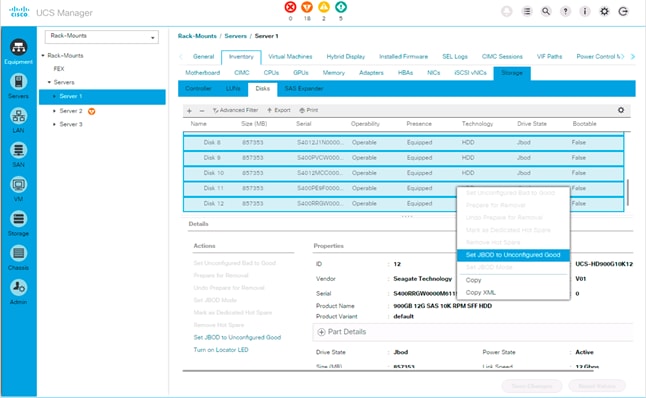Viewport: 646px width, 398px height.
Task: Open the SEL Logs tab
Action: click(455, 57)
